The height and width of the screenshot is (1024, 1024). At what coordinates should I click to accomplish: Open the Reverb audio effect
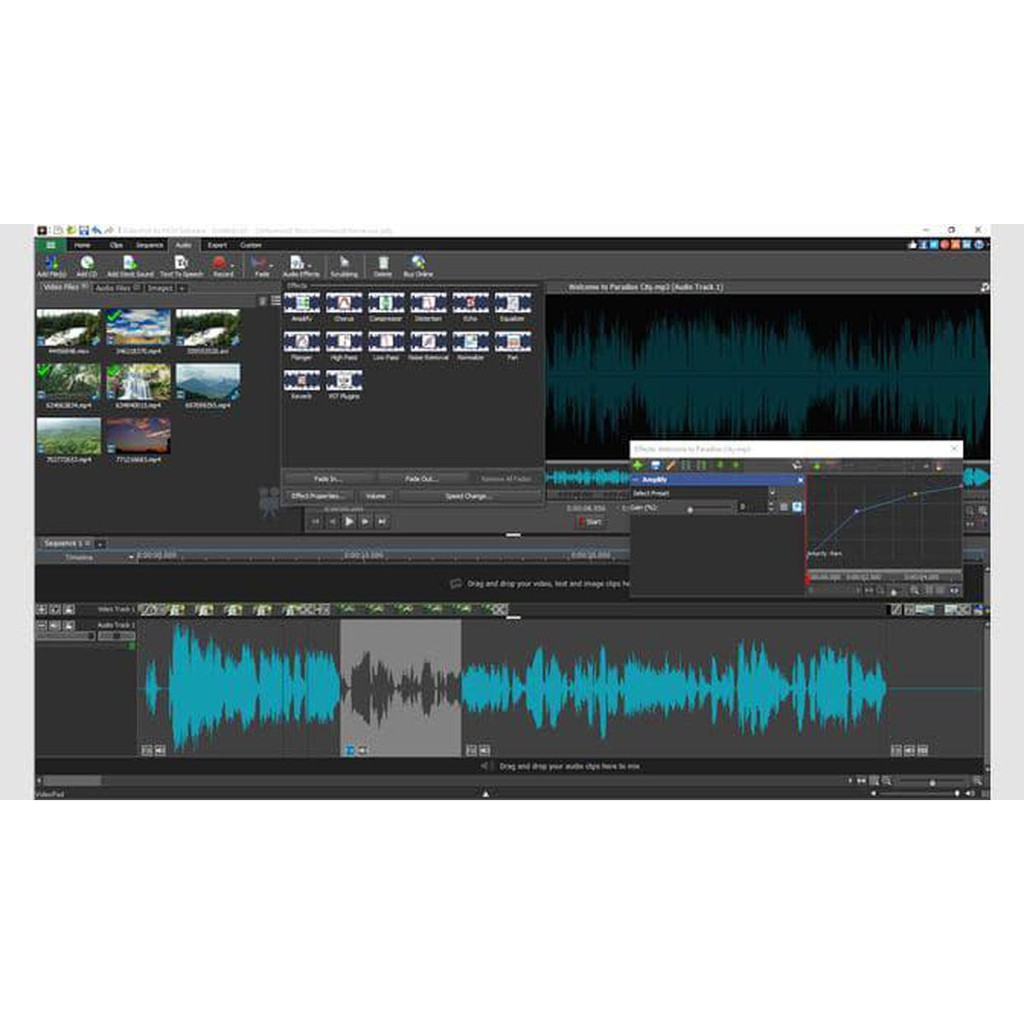(302, 385)
